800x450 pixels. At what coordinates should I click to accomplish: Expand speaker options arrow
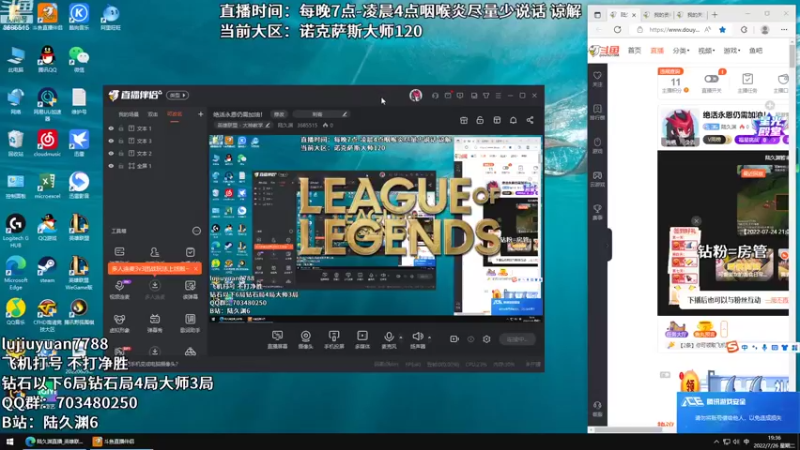click(x=429, y=337)
